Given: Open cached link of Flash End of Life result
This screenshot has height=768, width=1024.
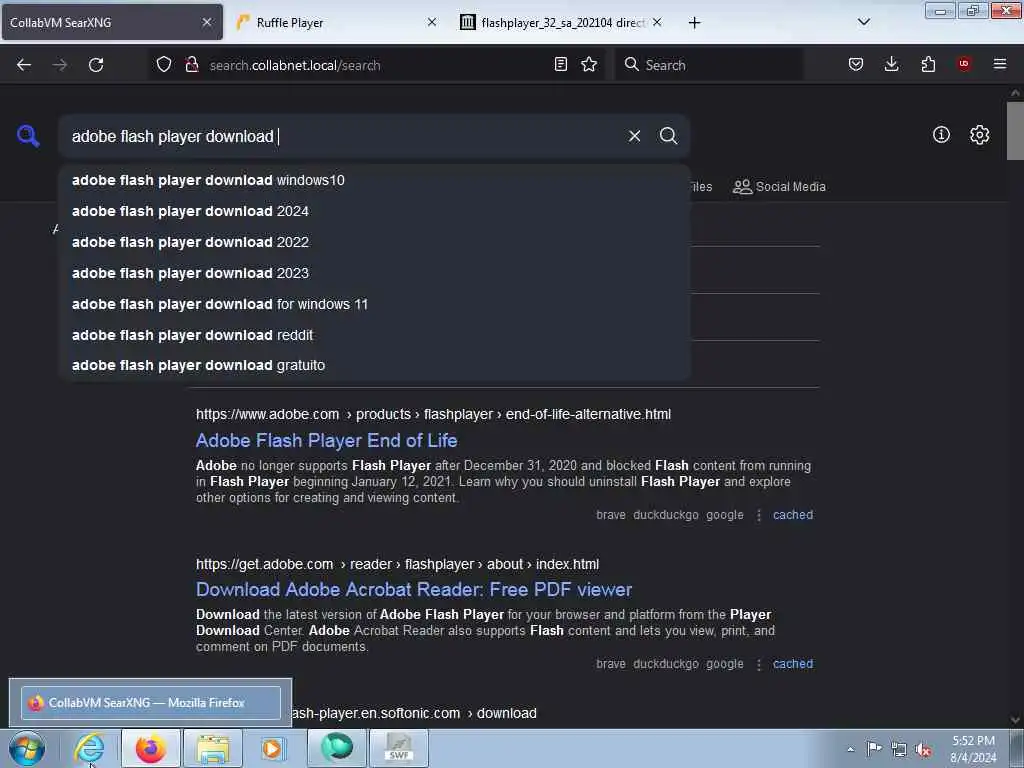Looking at the screenshot, I should (793, 515).
